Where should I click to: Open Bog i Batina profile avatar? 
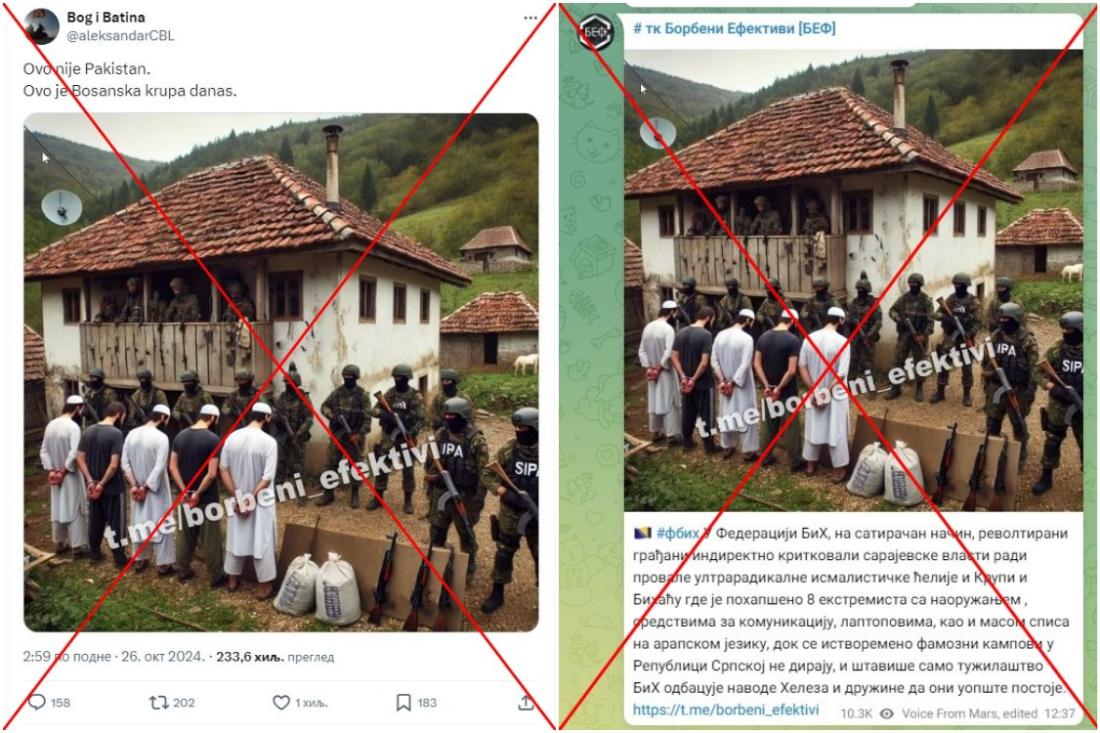point(41,27)
